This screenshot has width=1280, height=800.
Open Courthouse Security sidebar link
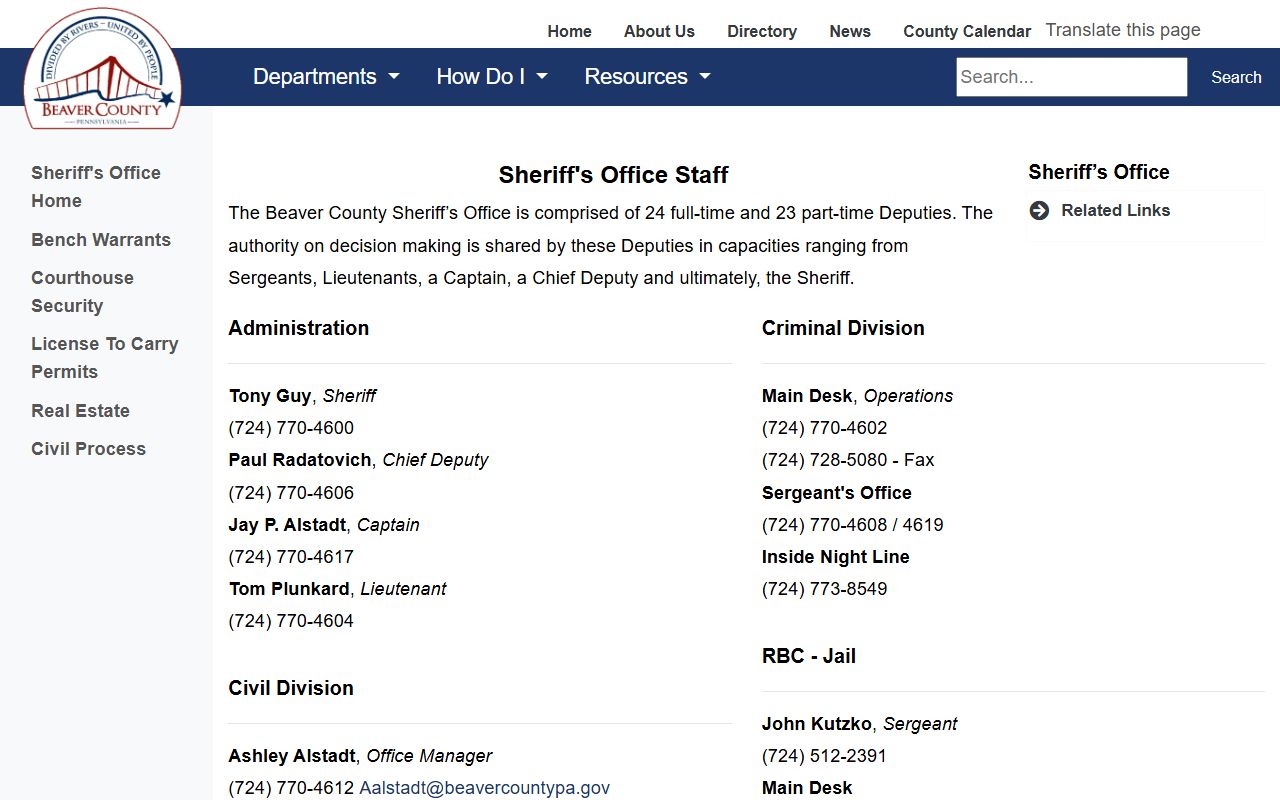(x=82, y=292)
